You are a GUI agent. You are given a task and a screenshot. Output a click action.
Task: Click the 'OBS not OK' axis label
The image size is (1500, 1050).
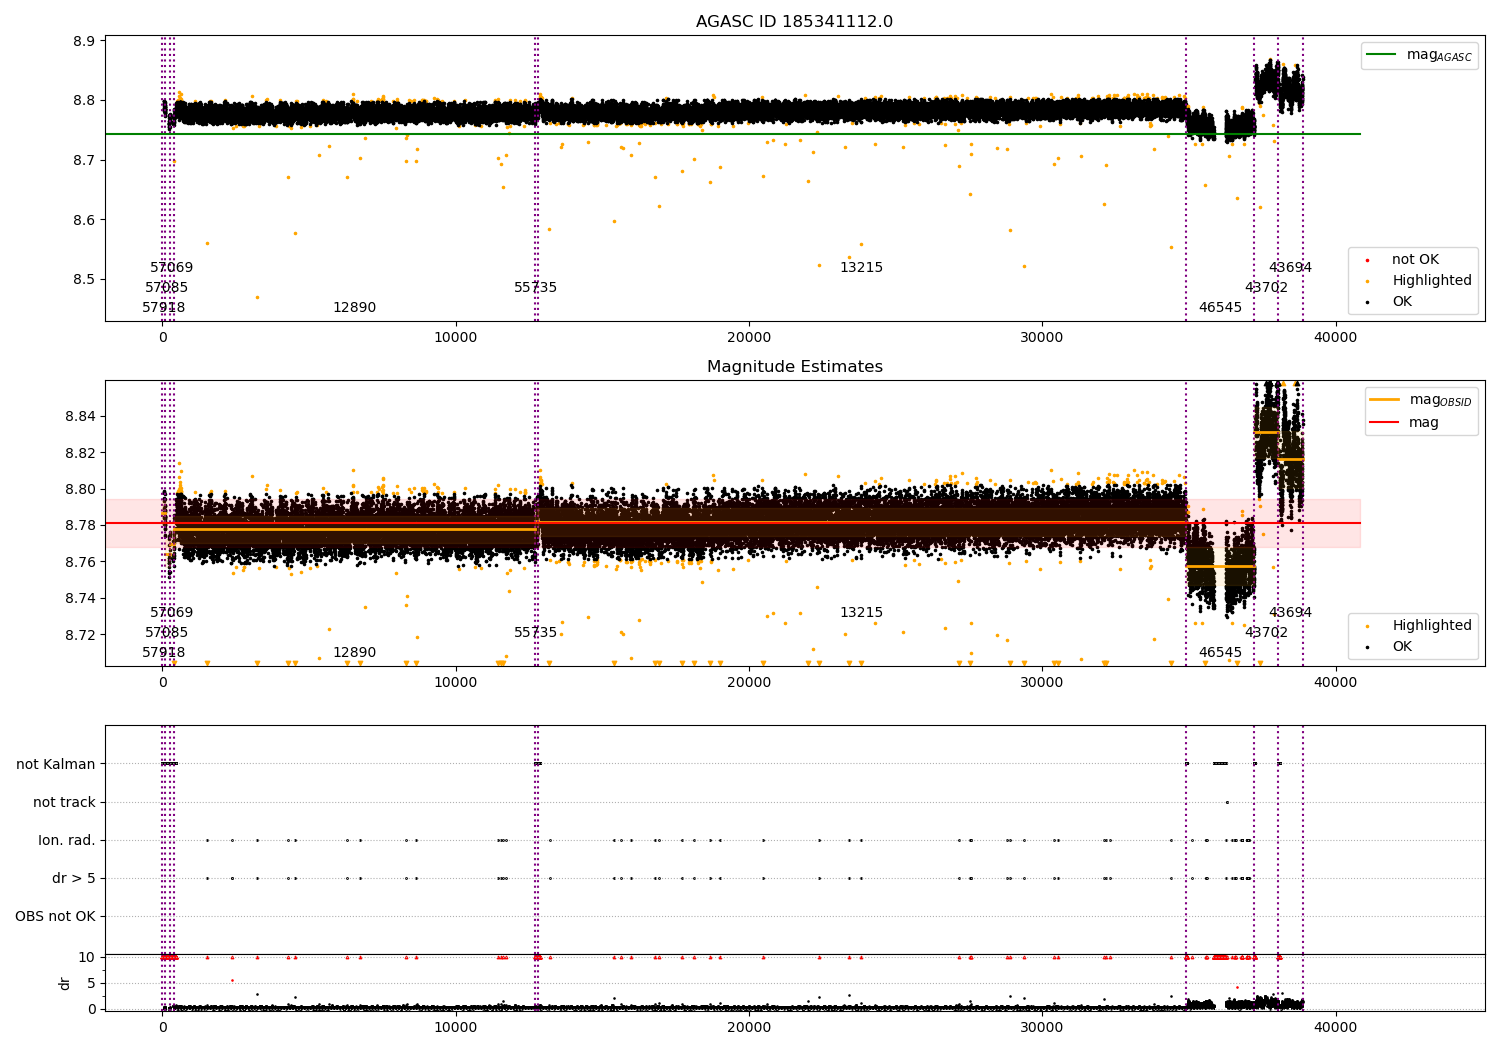click(55, 917)
